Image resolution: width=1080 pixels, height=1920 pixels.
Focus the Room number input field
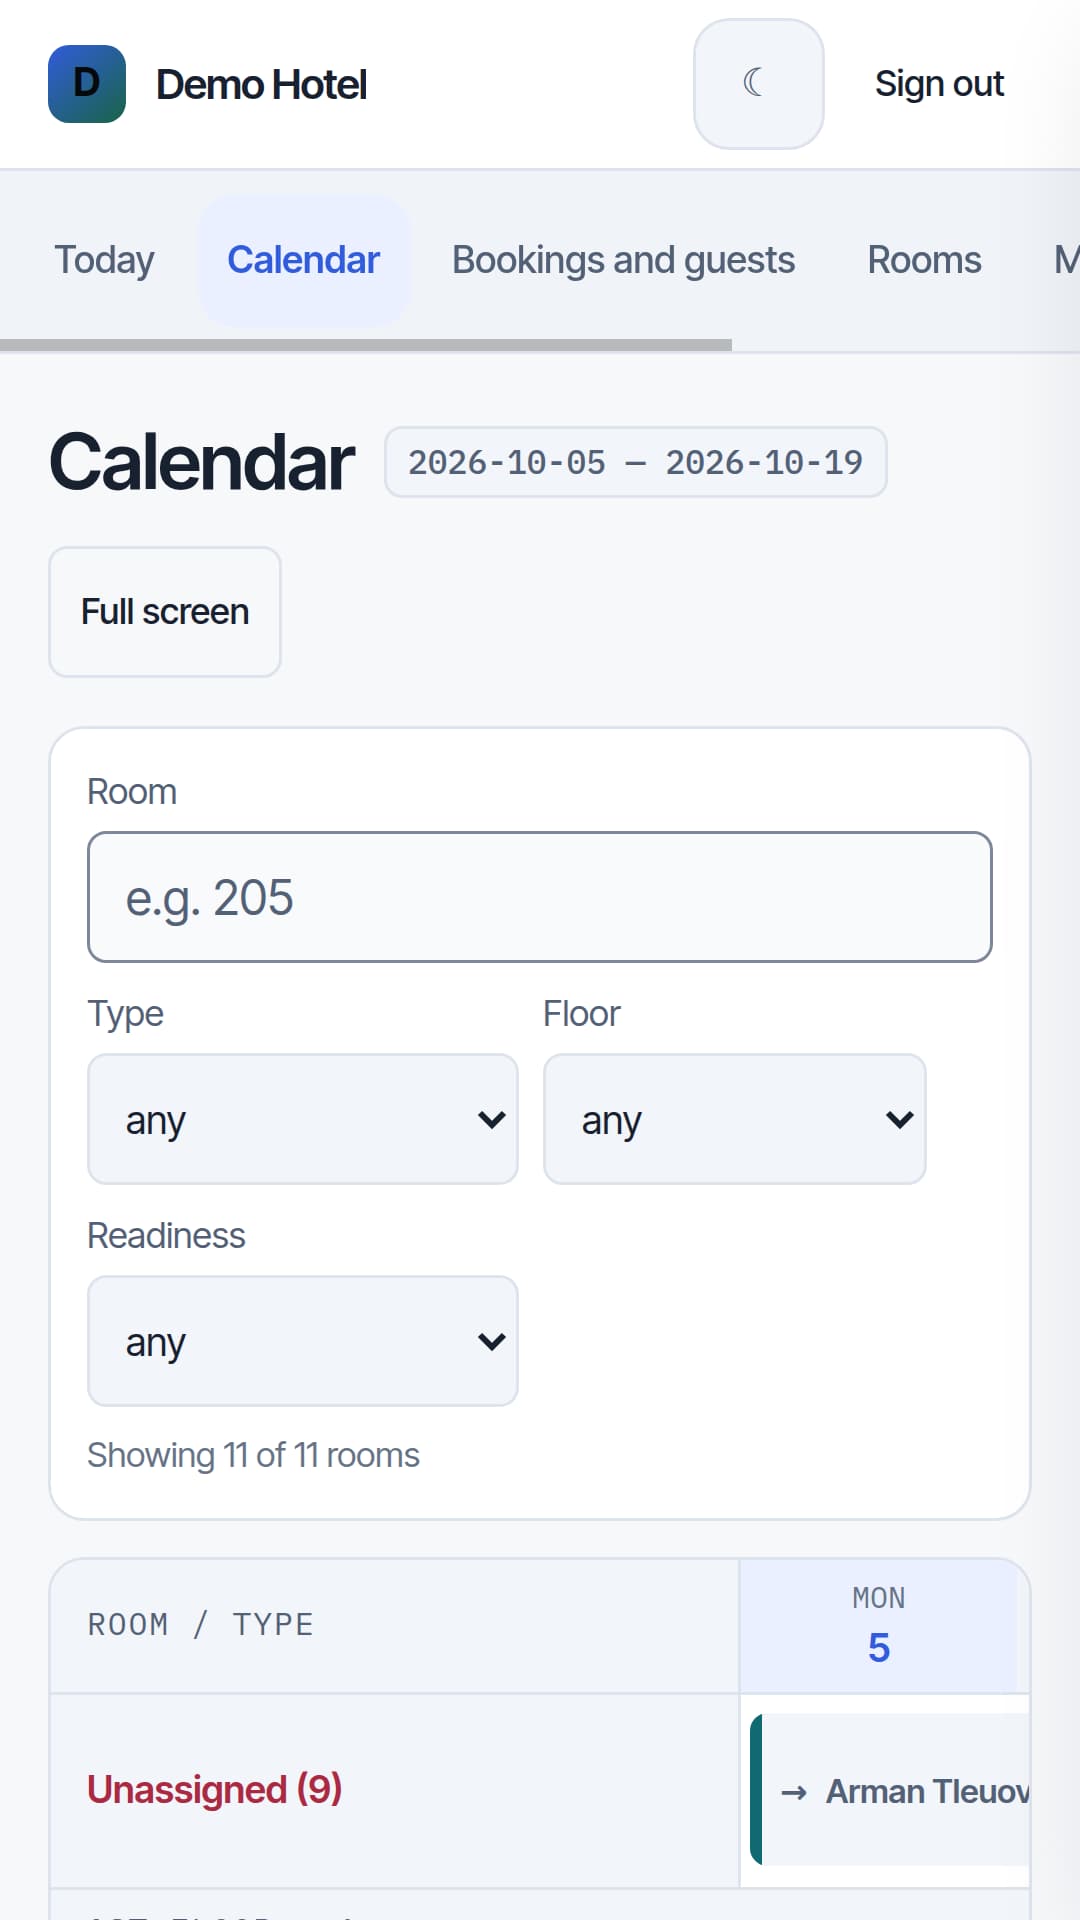(540, 897)
